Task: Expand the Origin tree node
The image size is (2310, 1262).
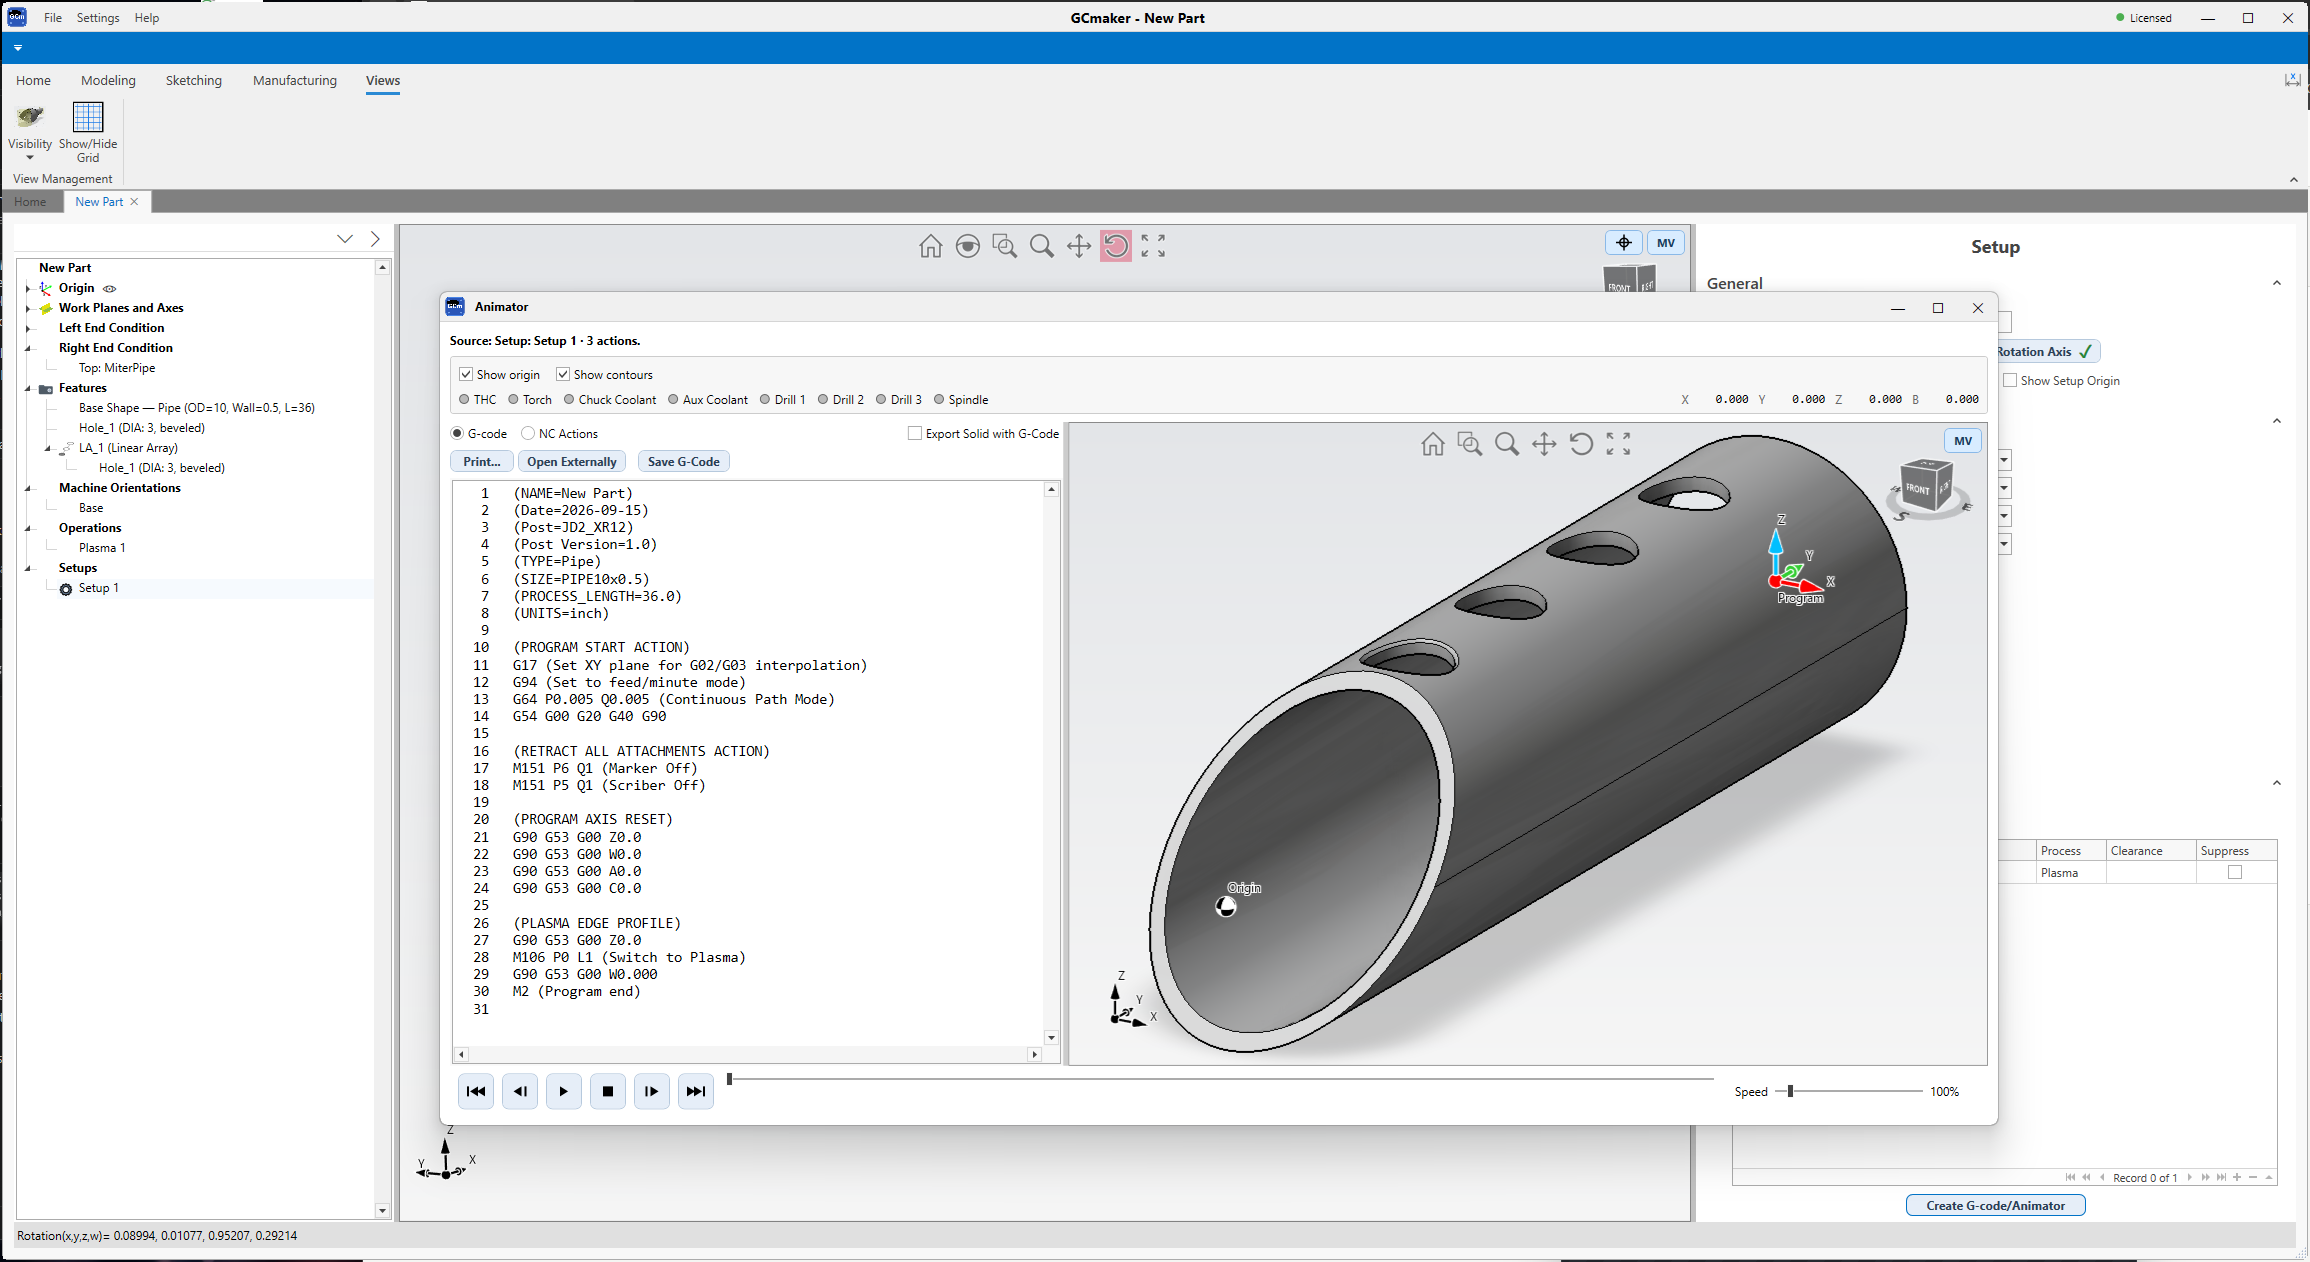Action: tap(28, 288)
